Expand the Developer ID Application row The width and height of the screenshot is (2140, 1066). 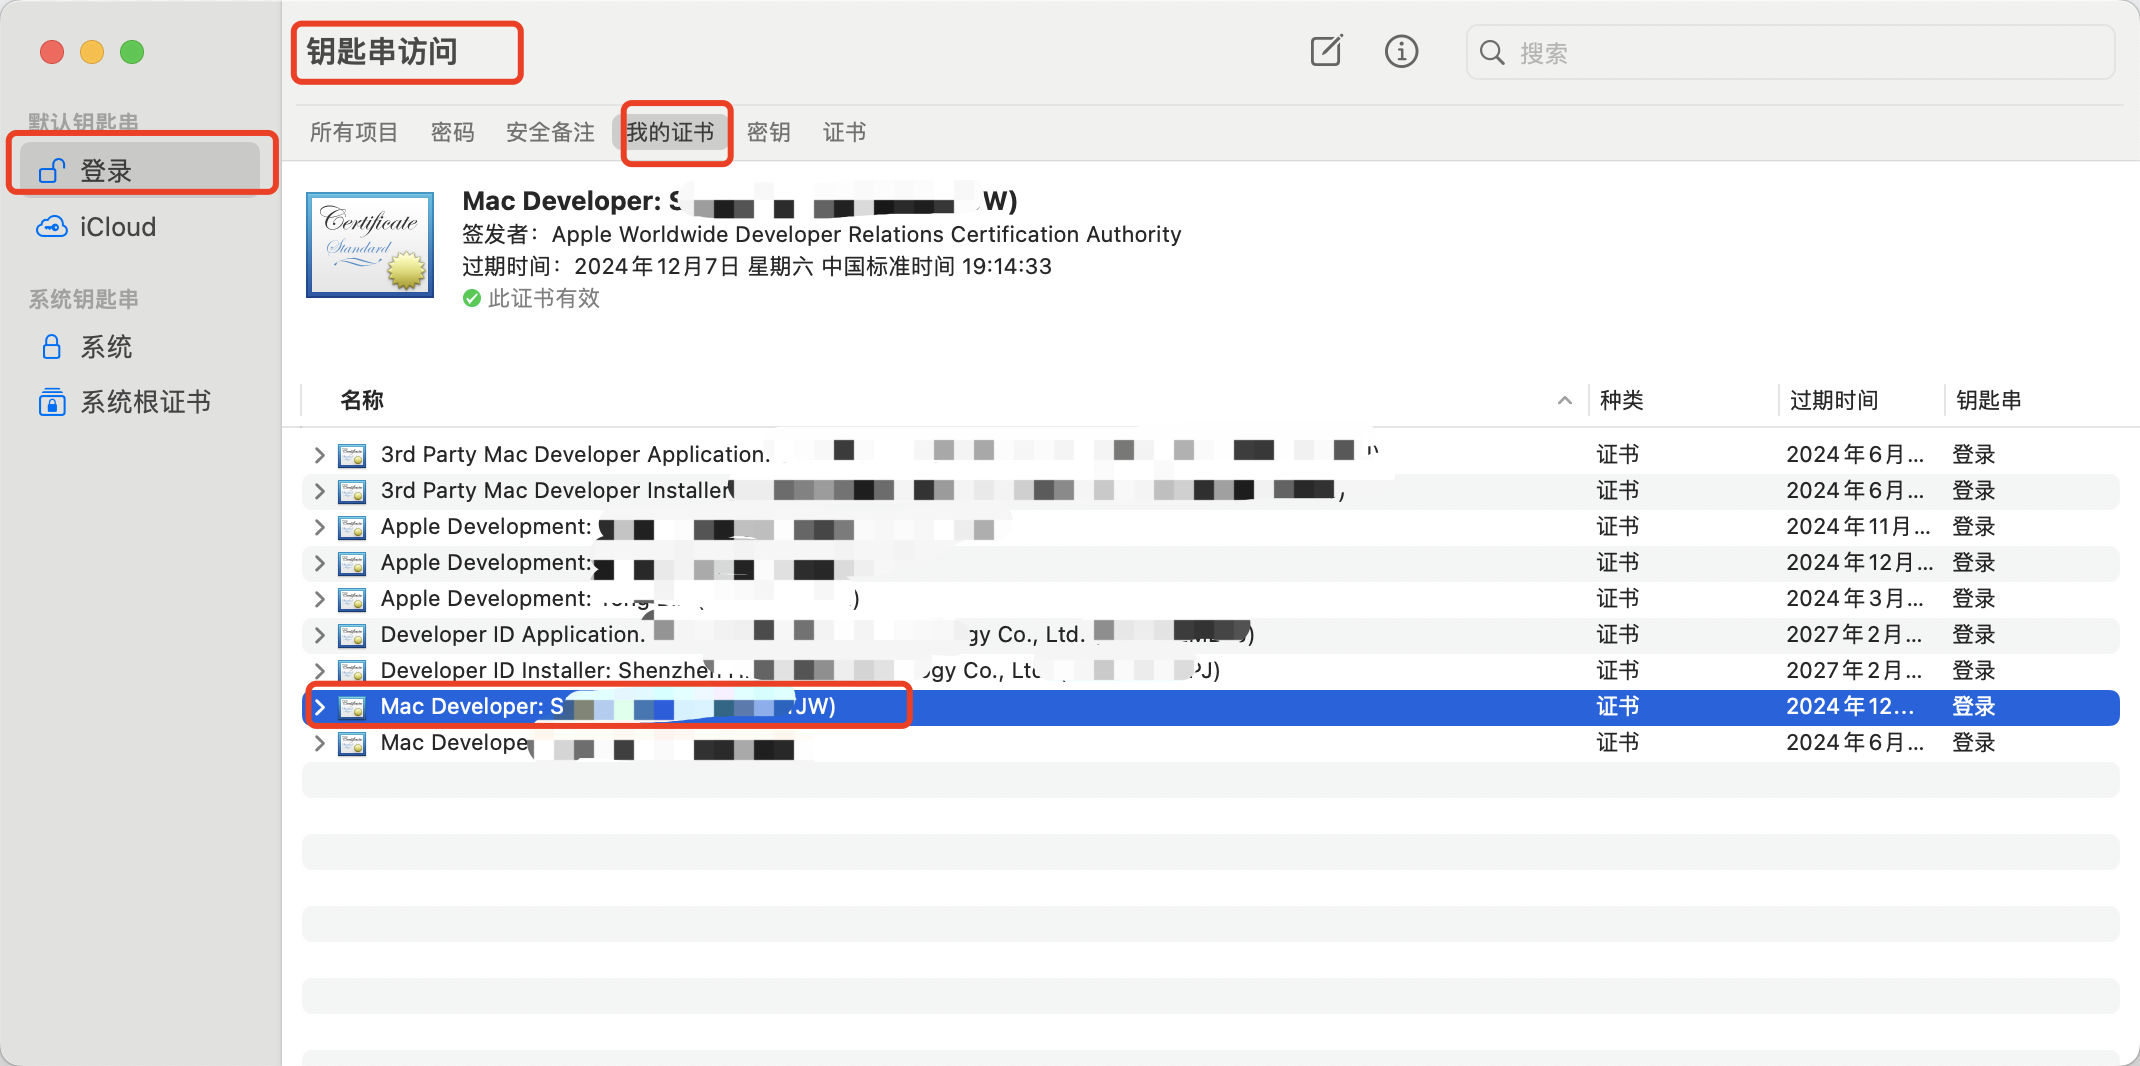point(319,635)
